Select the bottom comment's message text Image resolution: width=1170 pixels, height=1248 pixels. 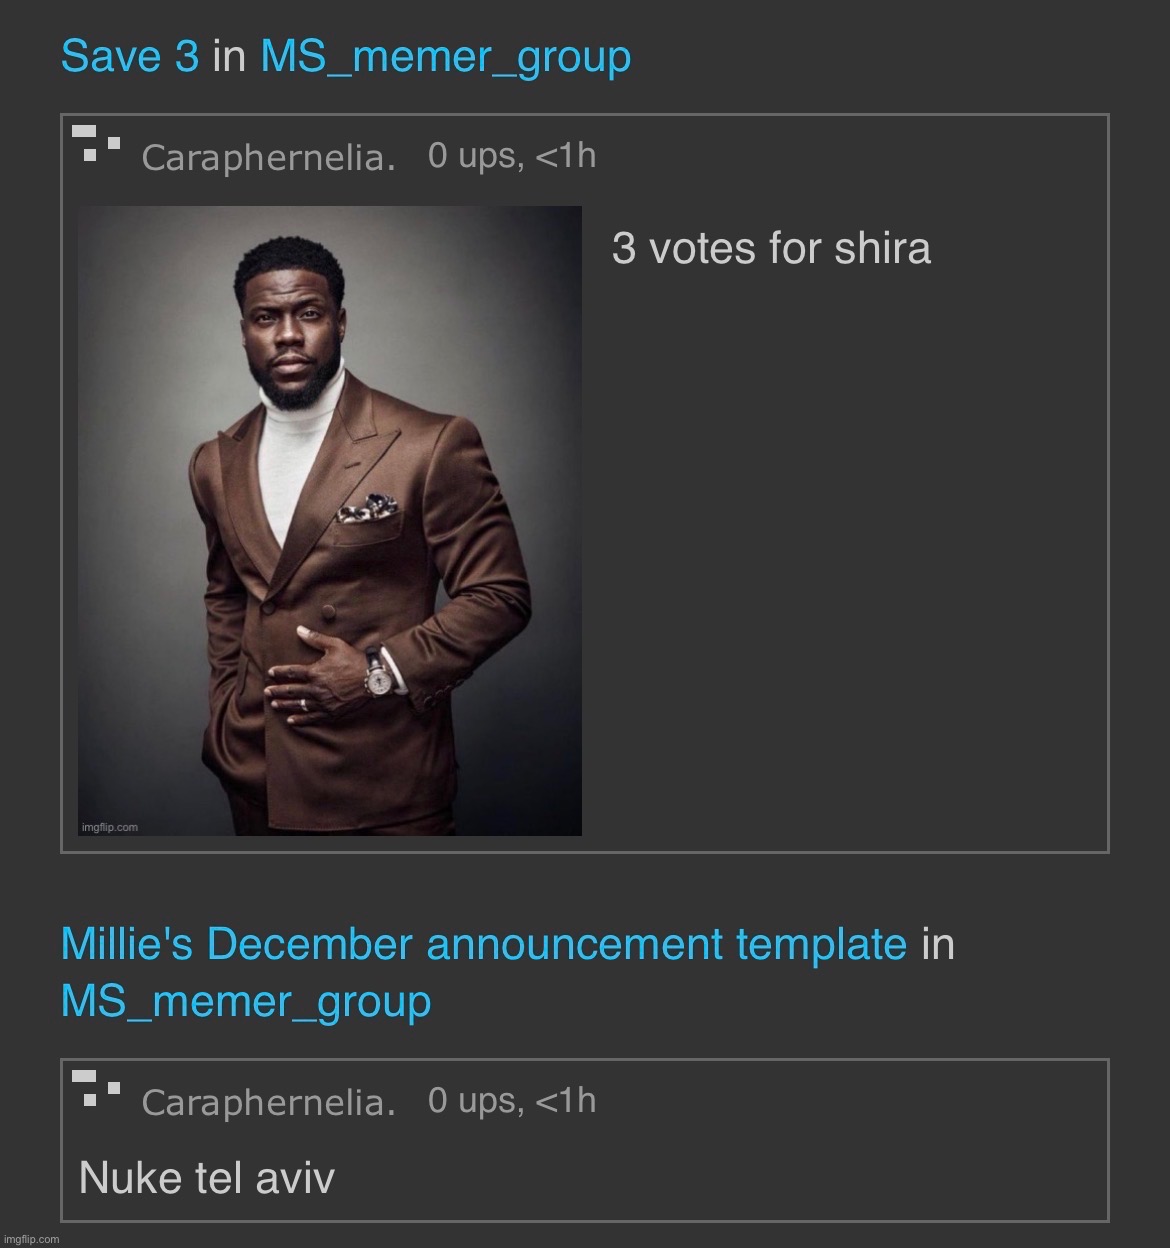pyautogui.click(x=207, y=1177)
